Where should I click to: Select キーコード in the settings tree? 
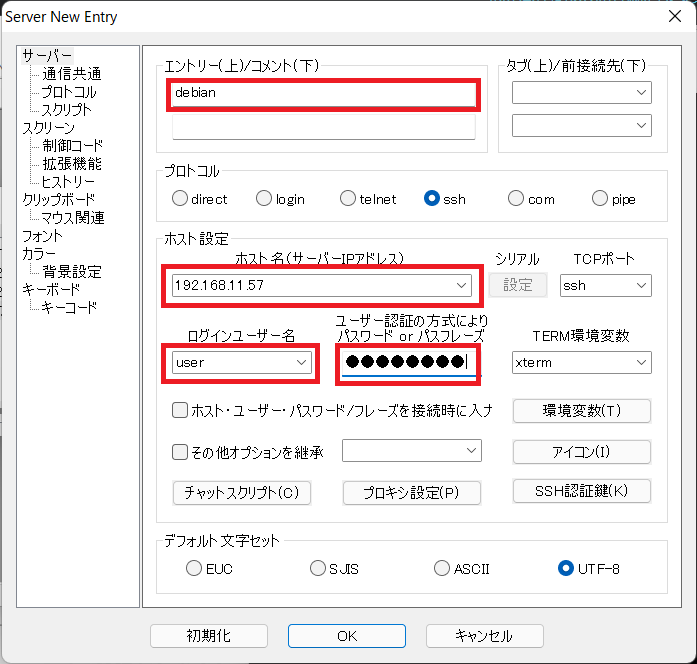(x=69, y=308)
